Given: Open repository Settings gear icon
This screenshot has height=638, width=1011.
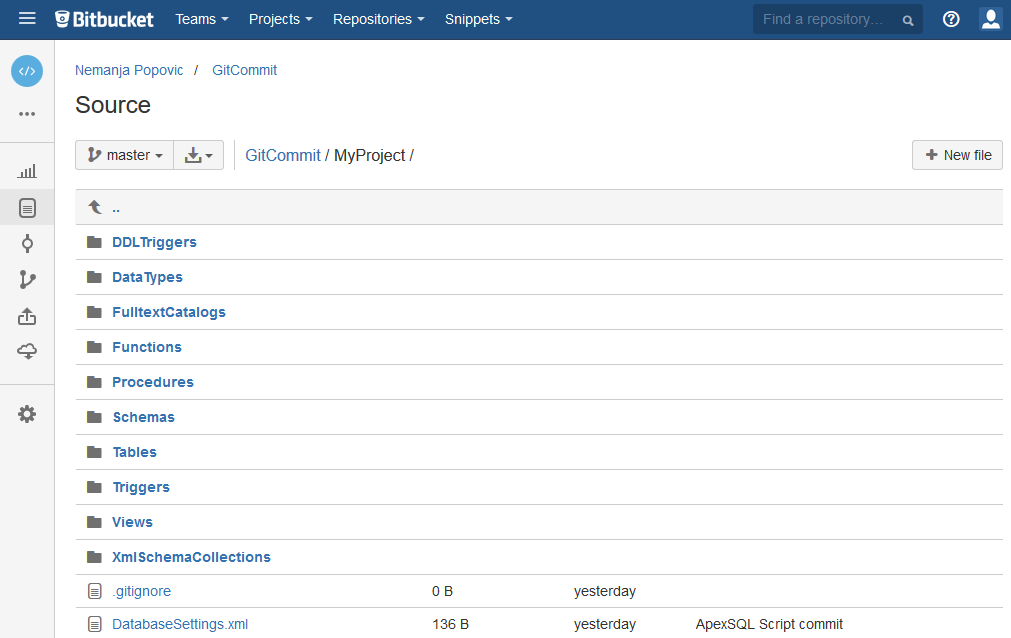Looking at the screenshot, I should [x=27, y=413].
